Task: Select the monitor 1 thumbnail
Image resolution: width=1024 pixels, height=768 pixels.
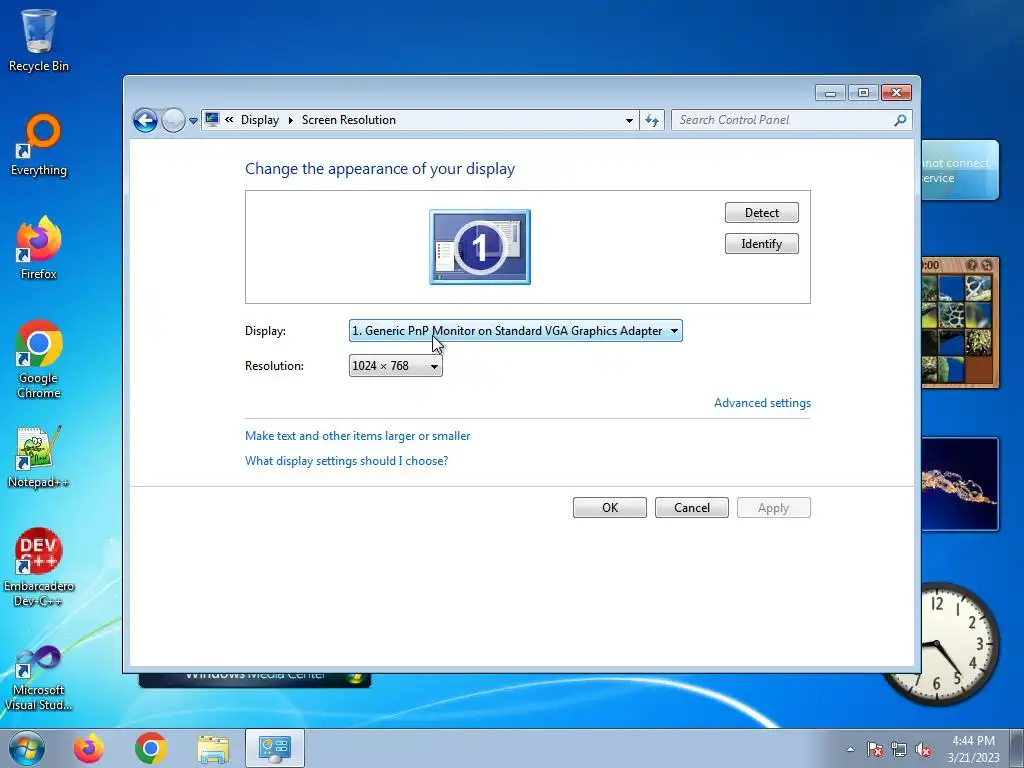Action: (480, 247)
